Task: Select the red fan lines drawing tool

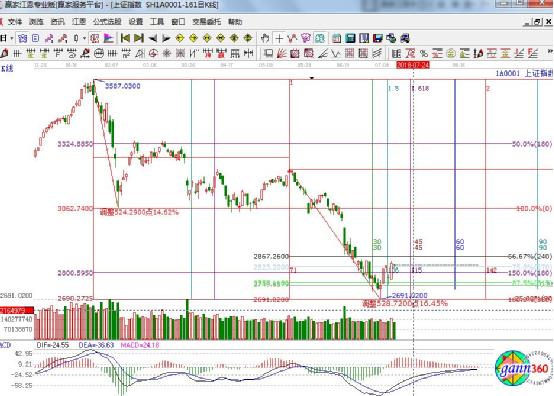Action: (x=281, y=54)
